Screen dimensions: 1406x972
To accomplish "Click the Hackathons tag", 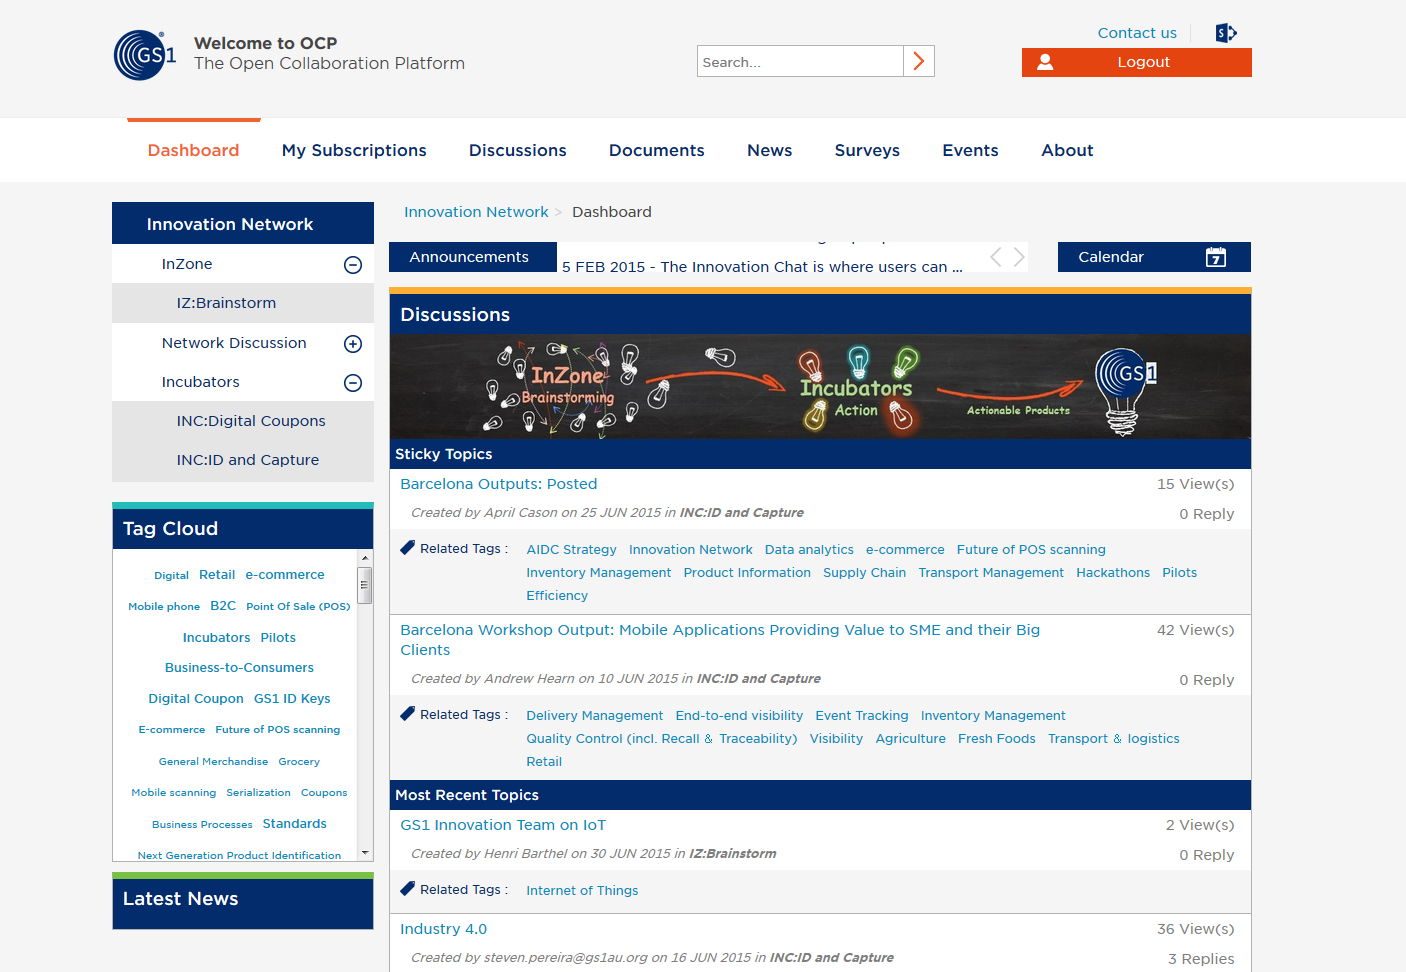I will click(1113, 573).
